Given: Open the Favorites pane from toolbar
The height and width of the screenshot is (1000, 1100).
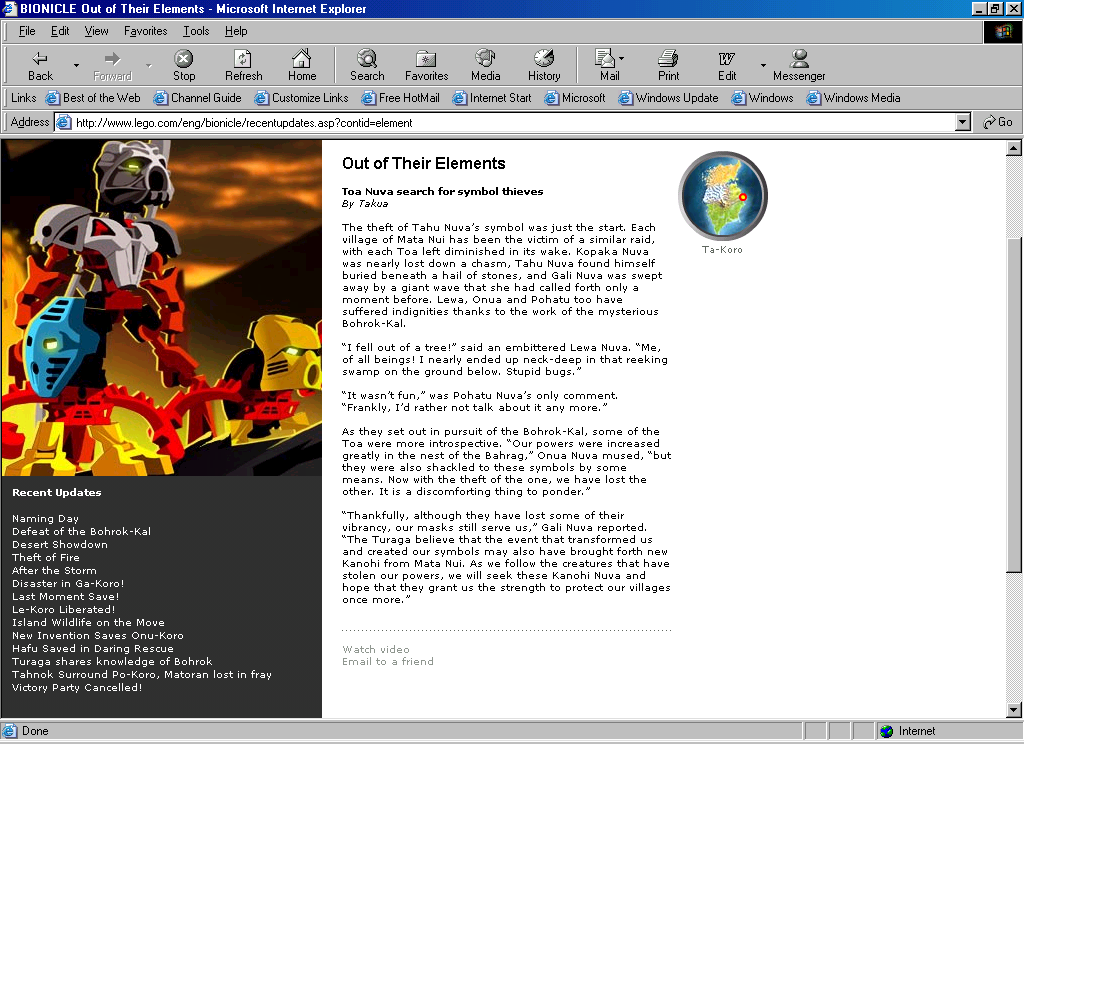Looking at the screenshot, I should [426, 65].
